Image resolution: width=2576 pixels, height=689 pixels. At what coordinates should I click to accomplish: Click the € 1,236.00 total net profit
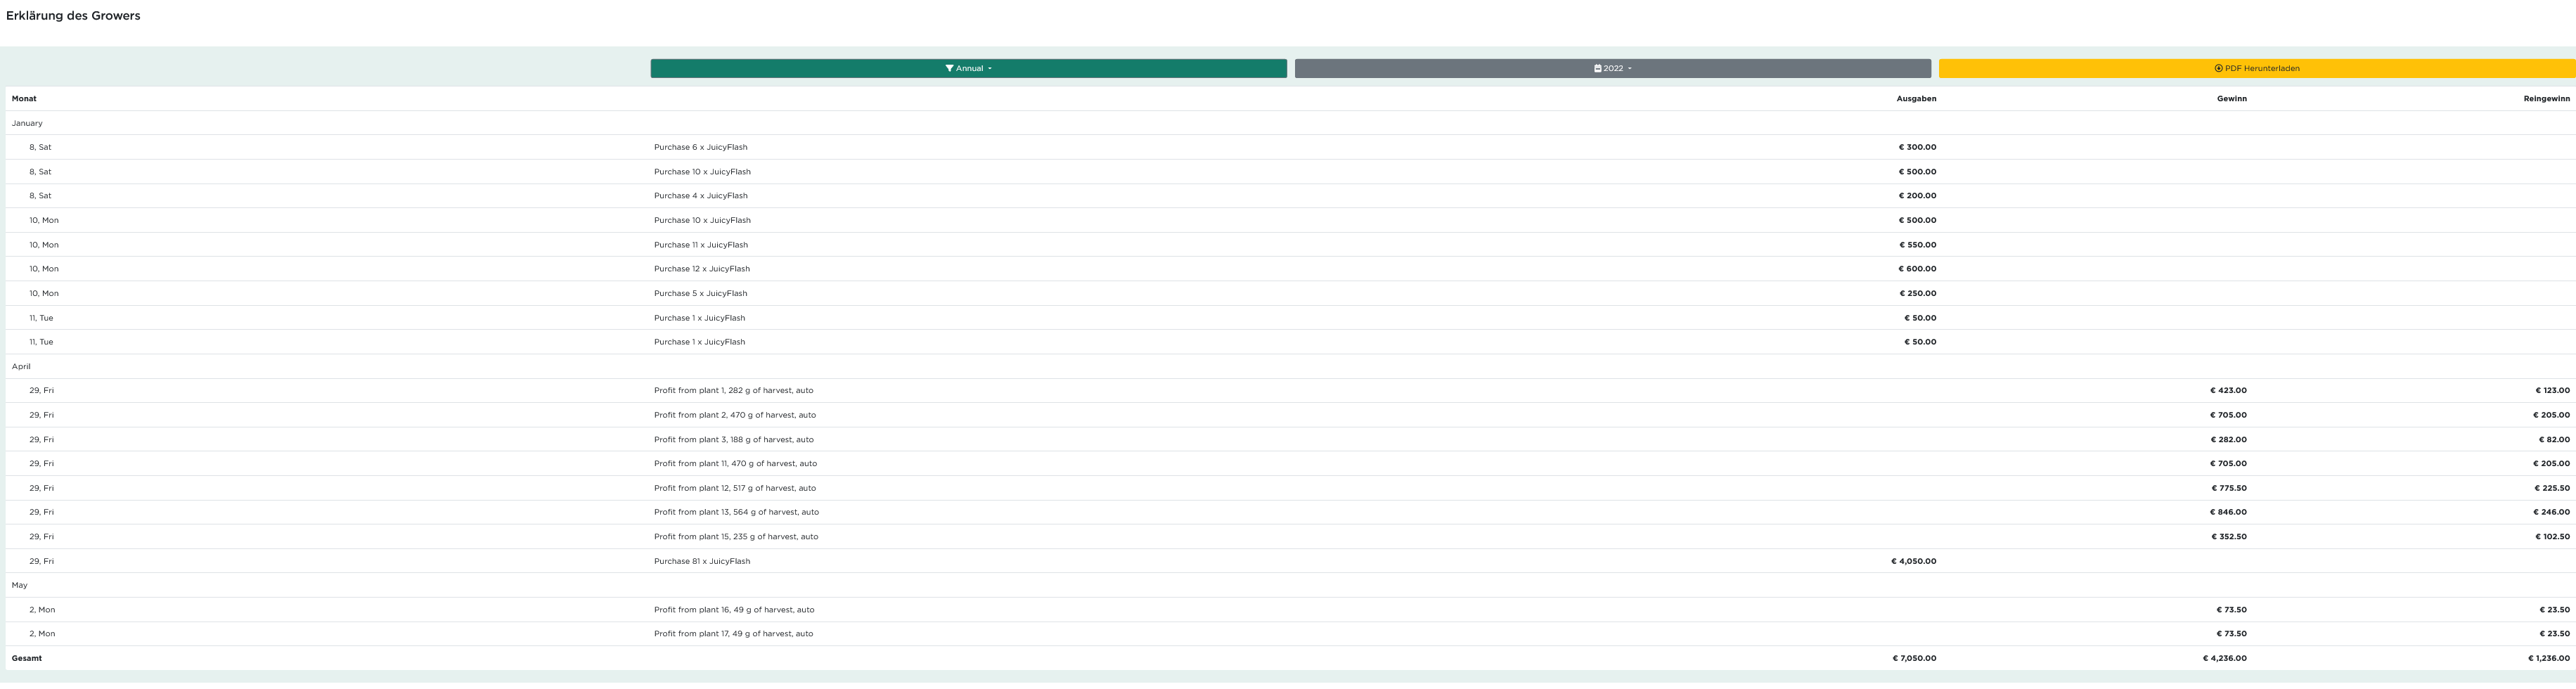click(2548, 659)
